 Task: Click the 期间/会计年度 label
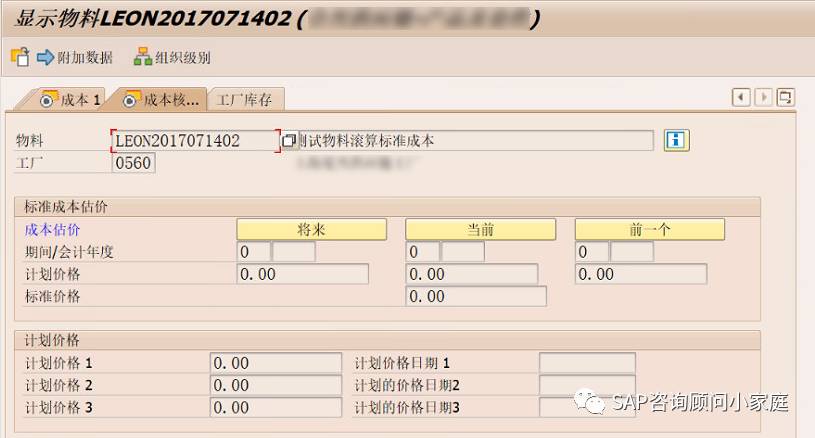pos(69,253)
